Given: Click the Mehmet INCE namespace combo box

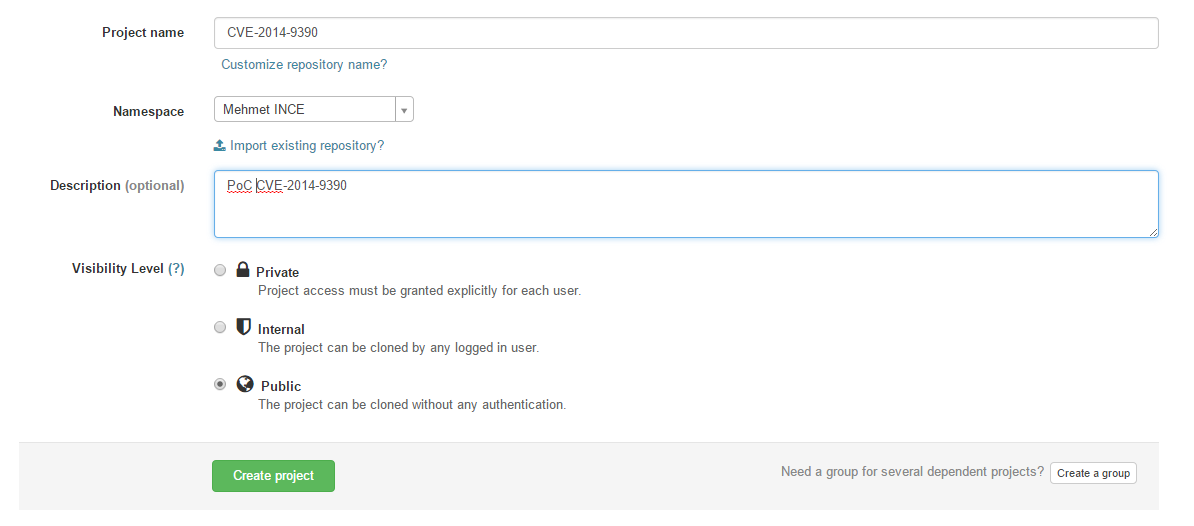Looking at the screenshot, I should 314,110.
